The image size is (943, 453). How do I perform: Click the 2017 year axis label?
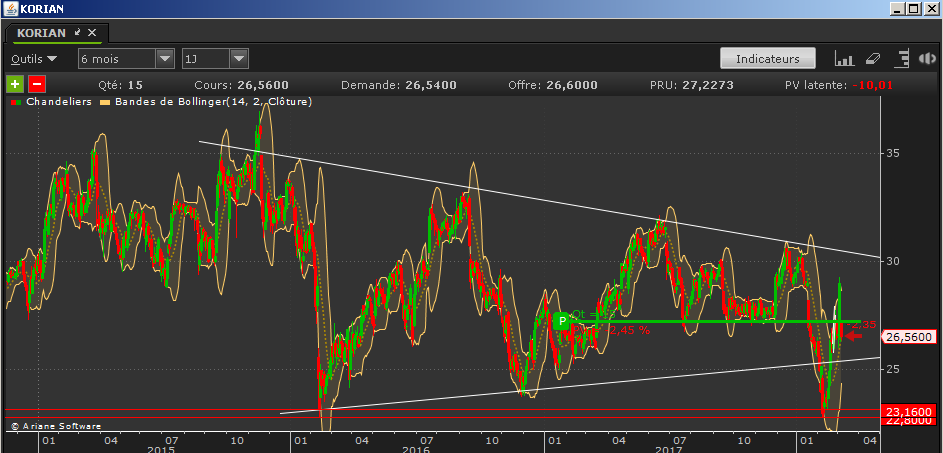coord(669,449)
